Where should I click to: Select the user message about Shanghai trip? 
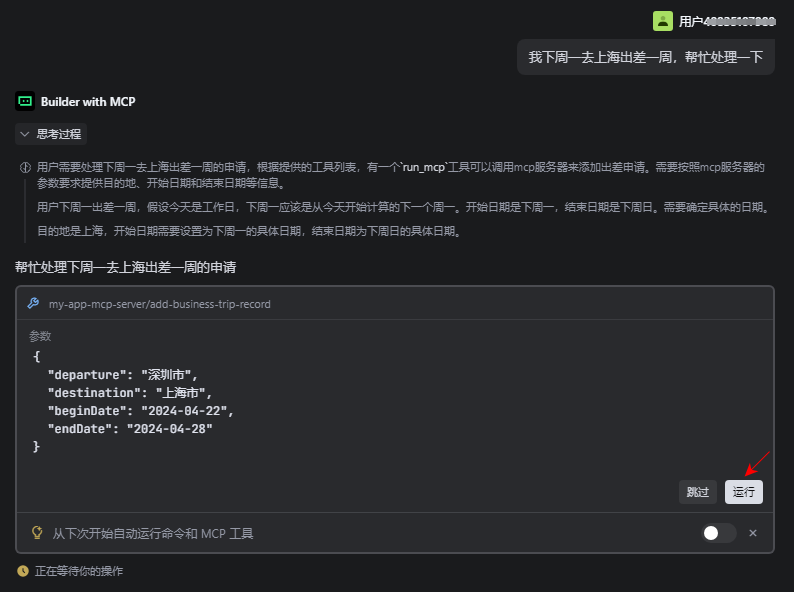[x=646, y=57]
